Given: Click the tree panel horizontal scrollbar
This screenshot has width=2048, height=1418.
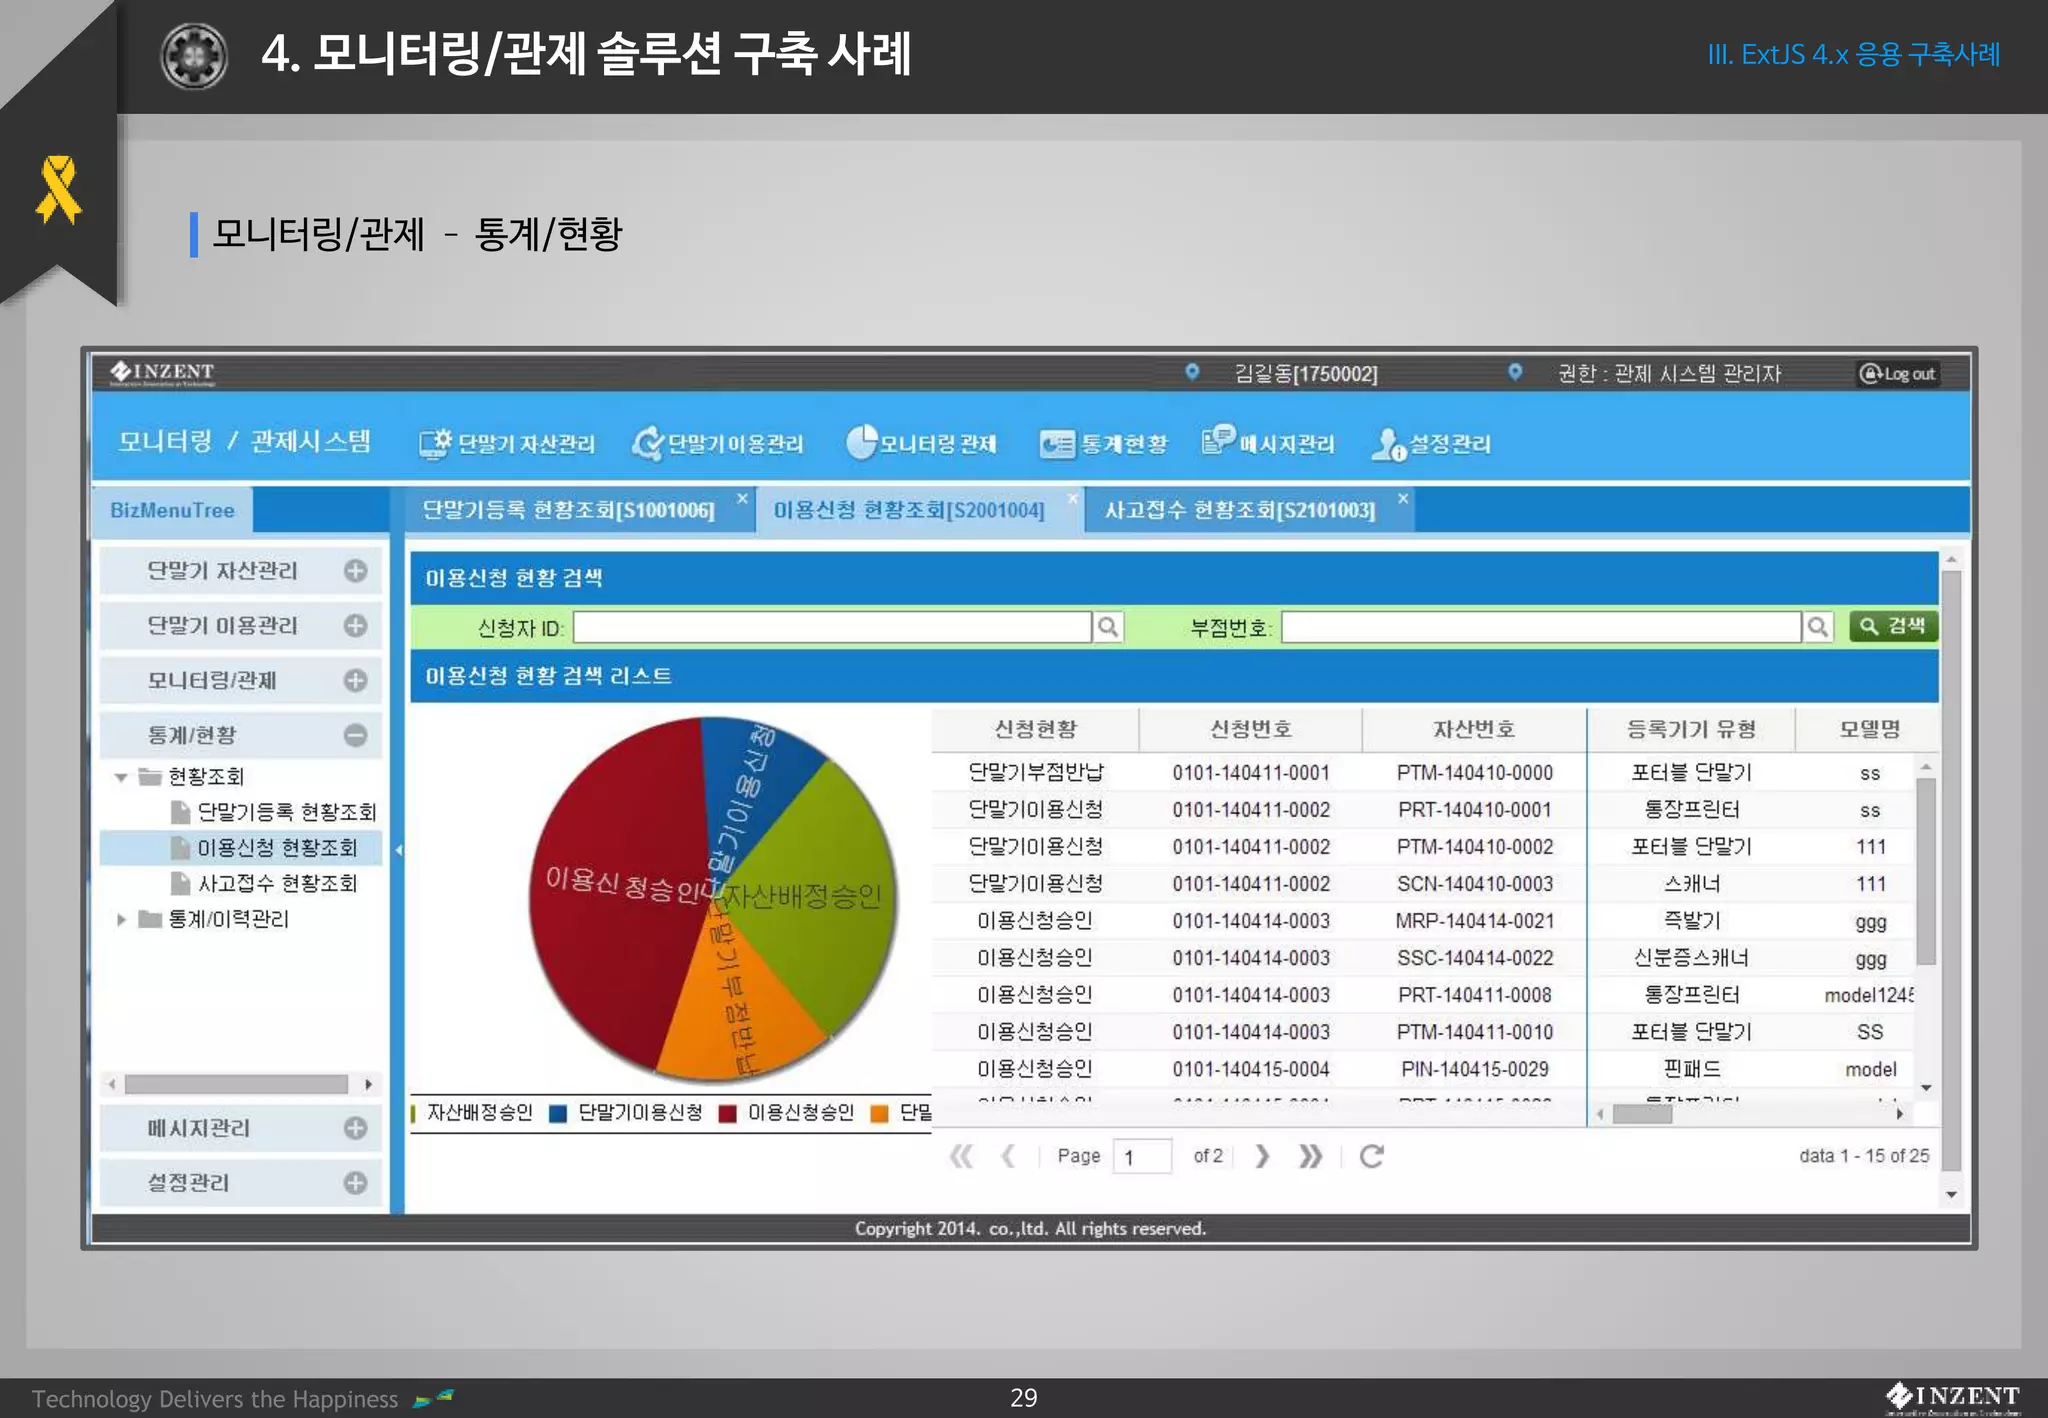Looking at the screenshot, I should 236,1084.
